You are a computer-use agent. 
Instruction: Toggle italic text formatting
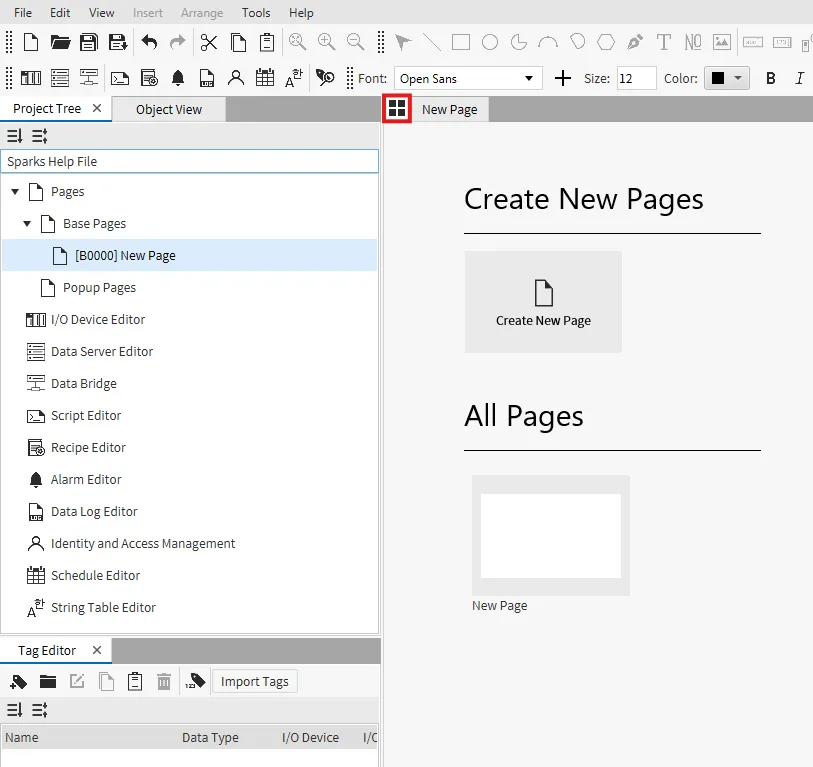point(798,78)
